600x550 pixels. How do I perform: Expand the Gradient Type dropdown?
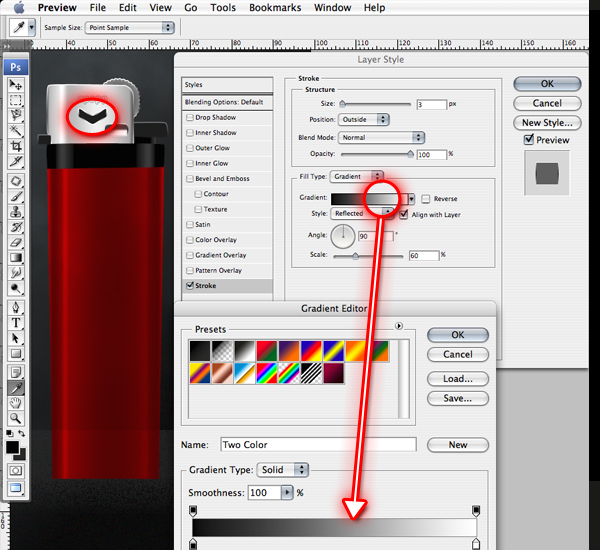[x=283, y=470]
